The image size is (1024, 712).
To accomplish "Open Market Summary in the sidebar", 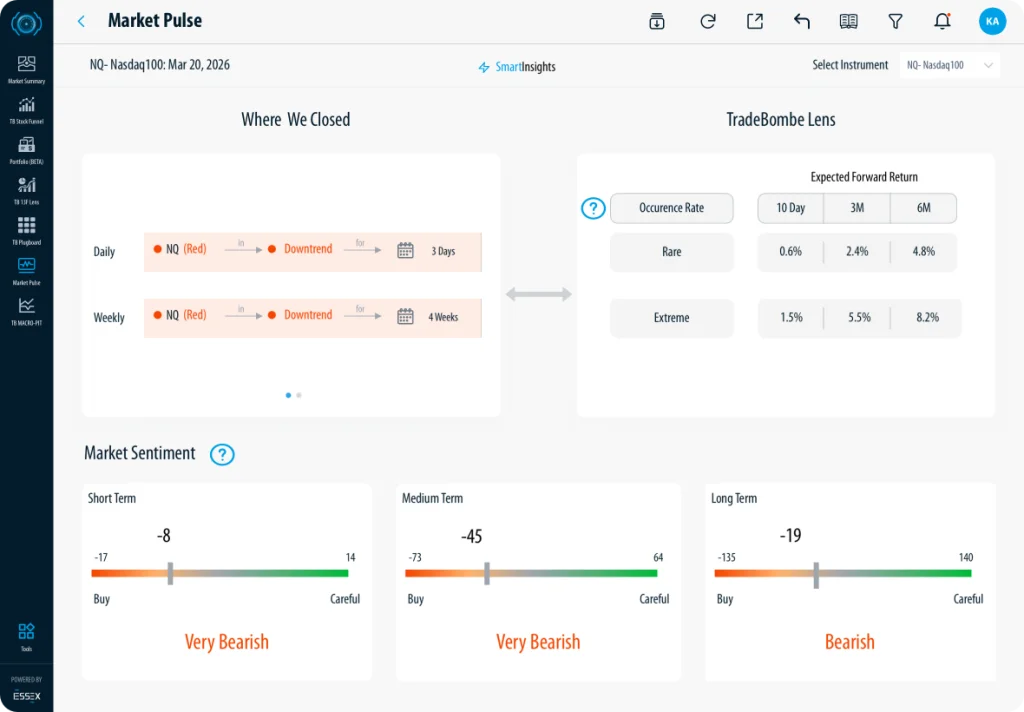I will 26,68.
